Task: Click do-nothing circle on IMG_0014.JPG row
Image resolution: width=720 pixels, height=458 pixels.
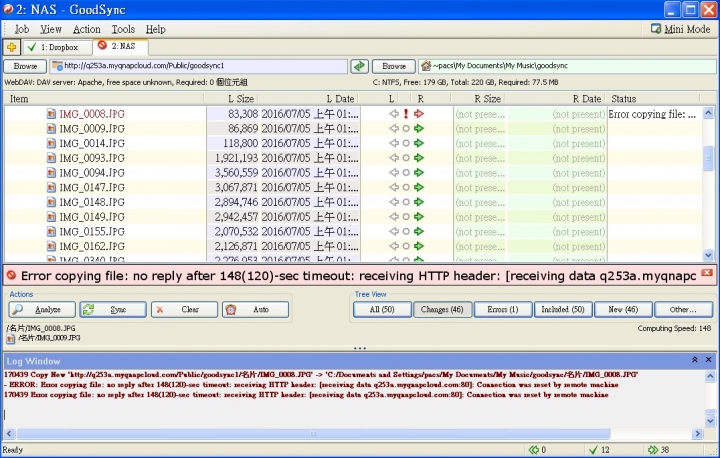Action: pos(406,143)
